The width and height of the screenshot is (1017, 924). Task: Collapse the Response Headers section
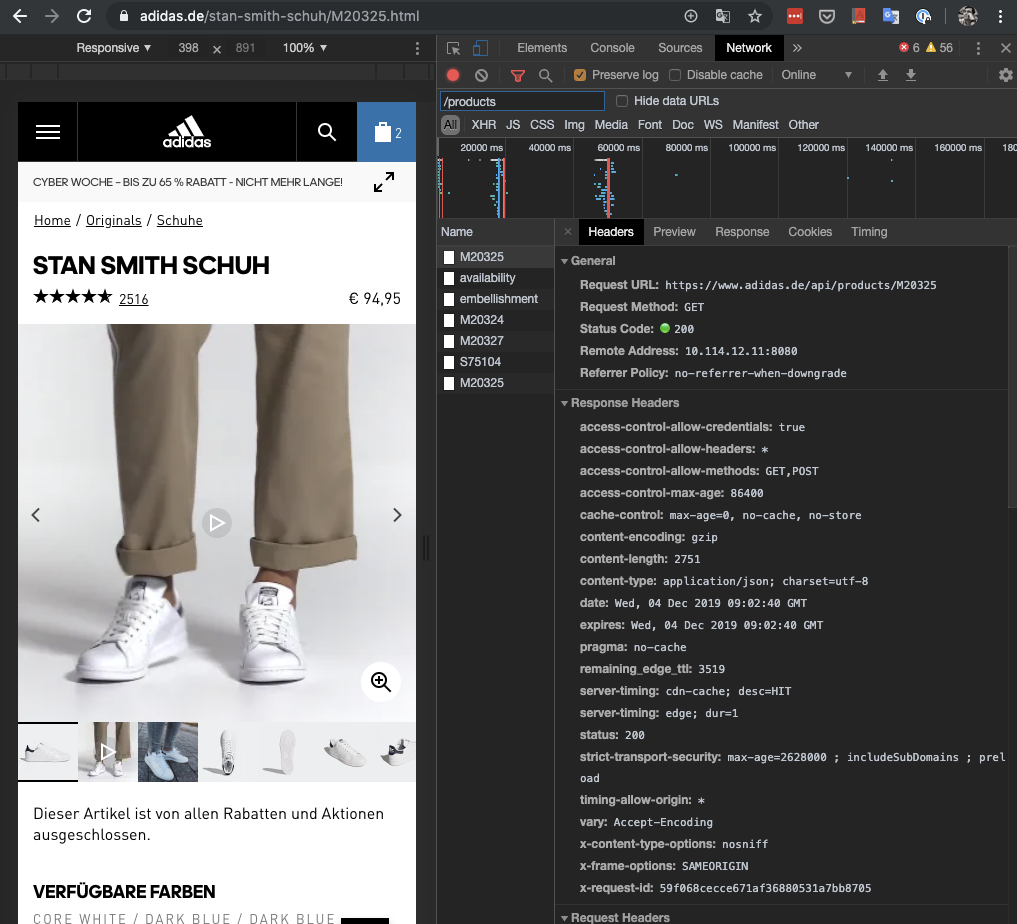pos(564,403)
